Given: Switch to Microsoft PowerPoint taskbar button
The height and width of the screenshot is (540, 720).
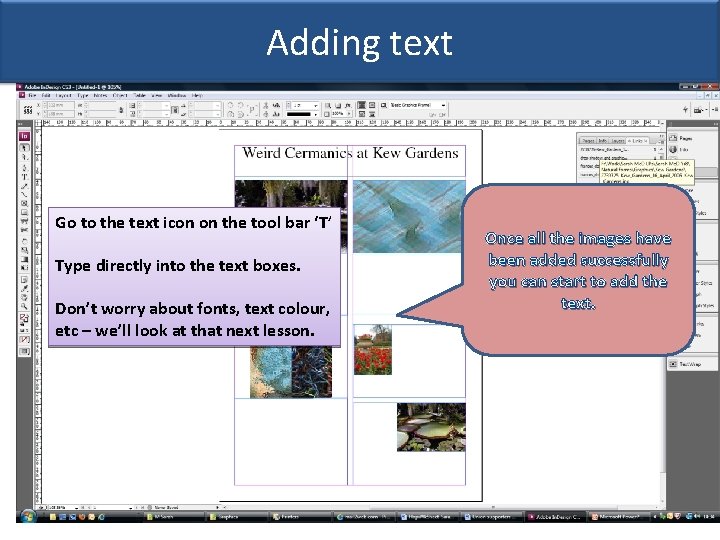Looking at the screenshot, I should pos(619,517).
